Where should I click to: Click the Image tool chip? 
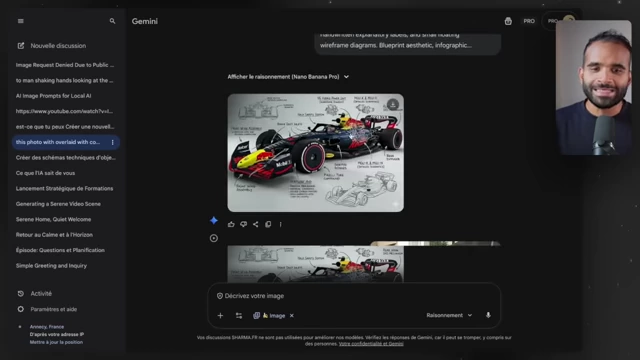tap(269, 316)
